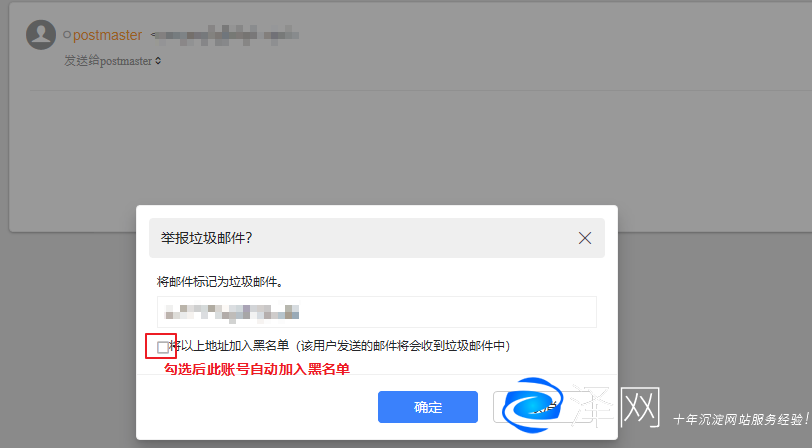Click the 发送给postmaster recipient text
Viewport: 812px width, 448px height.
coord(108,61)
